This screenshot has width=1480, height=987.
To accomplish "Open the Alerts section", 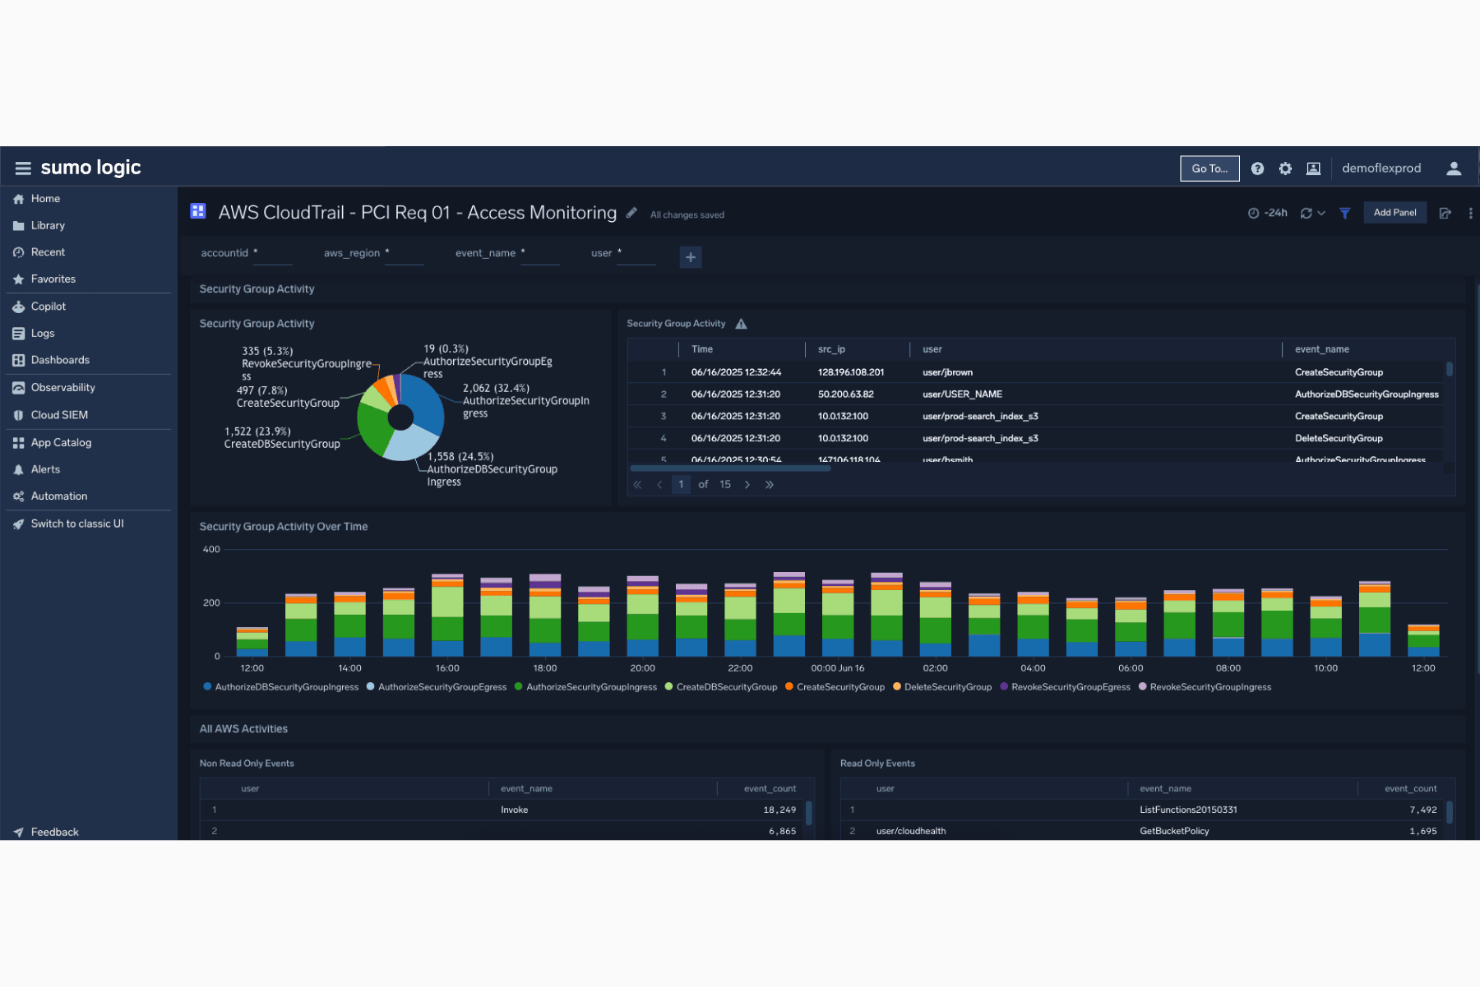I will pyautogui.click(x=45, y=469).
